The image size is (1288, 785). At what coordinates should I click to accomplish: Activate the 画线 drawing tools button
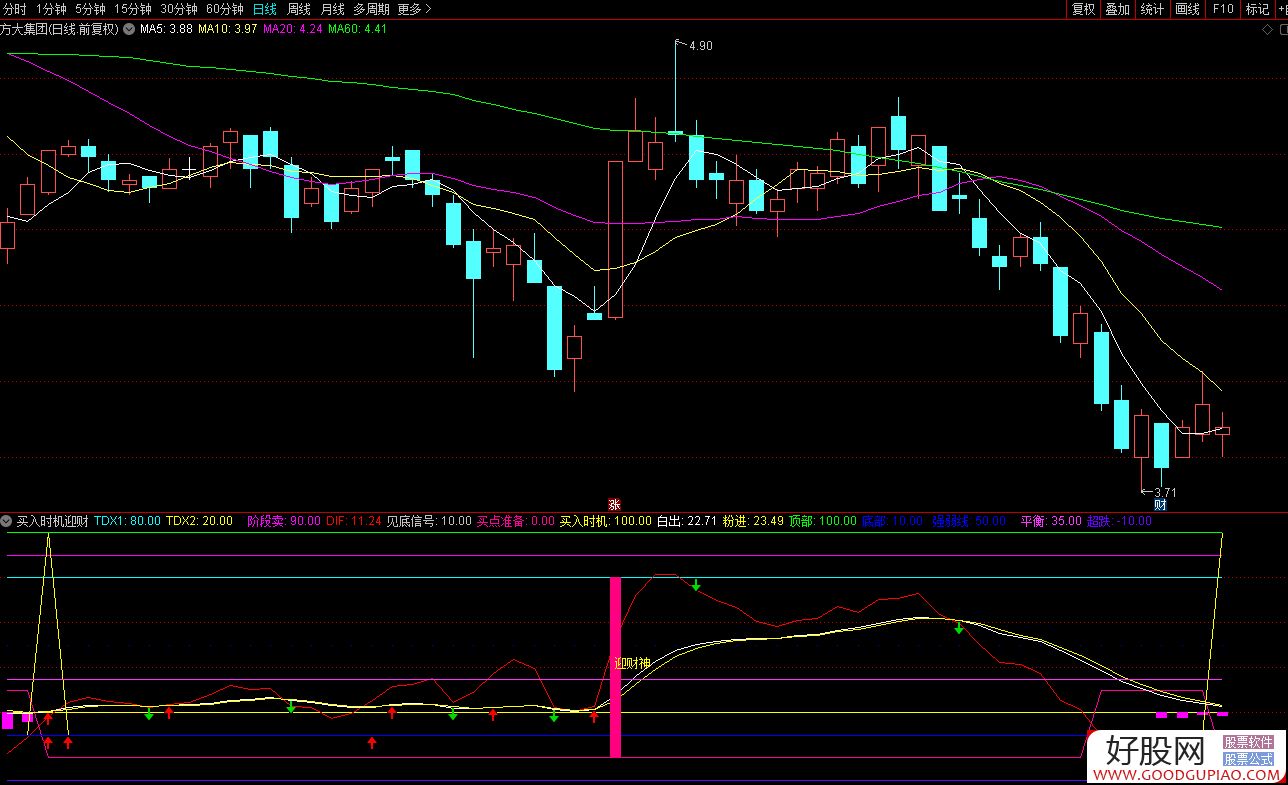tap(1187, 9)
